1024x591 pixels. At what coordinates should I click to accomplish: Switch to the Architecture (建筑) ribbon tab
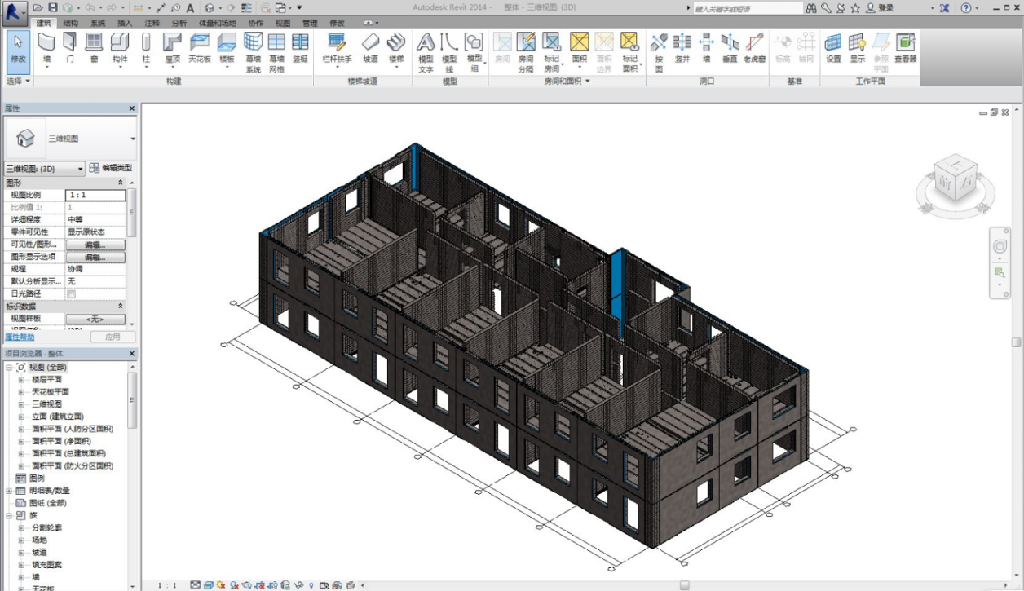(44, 23)
